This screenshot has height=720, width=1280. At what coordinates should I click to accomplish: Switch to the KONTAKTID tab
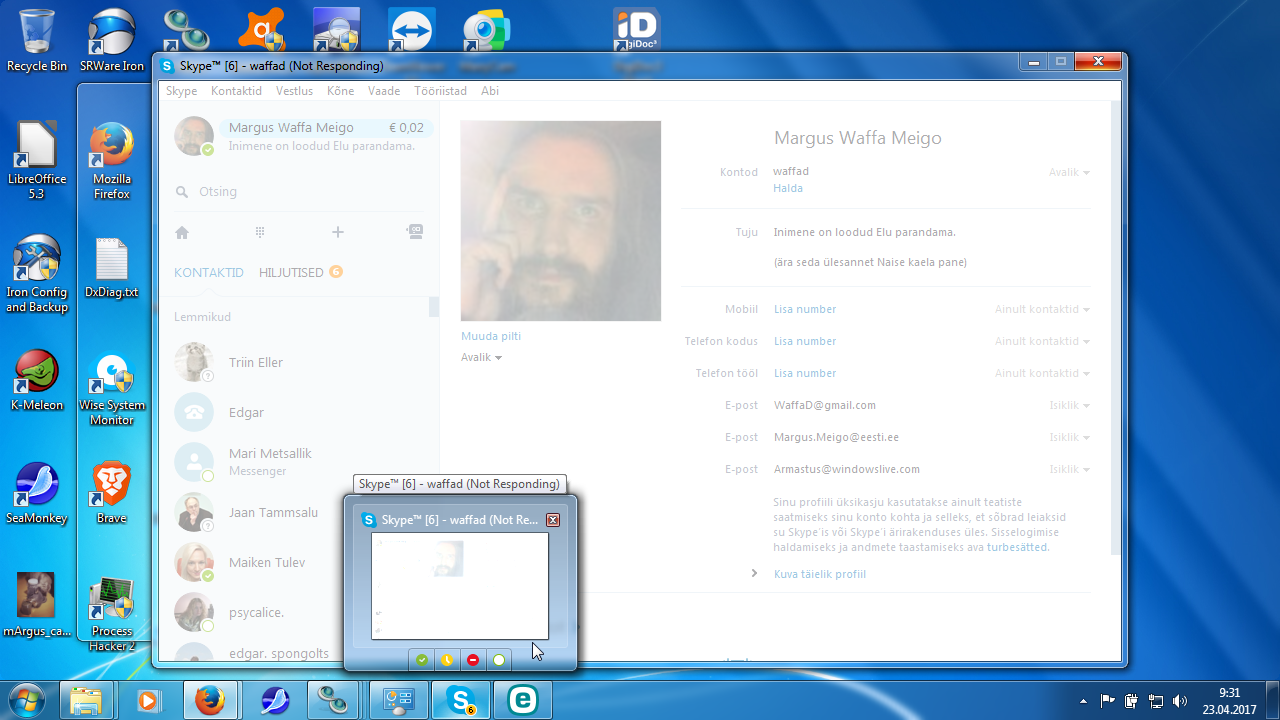click(x=209, y=272)
